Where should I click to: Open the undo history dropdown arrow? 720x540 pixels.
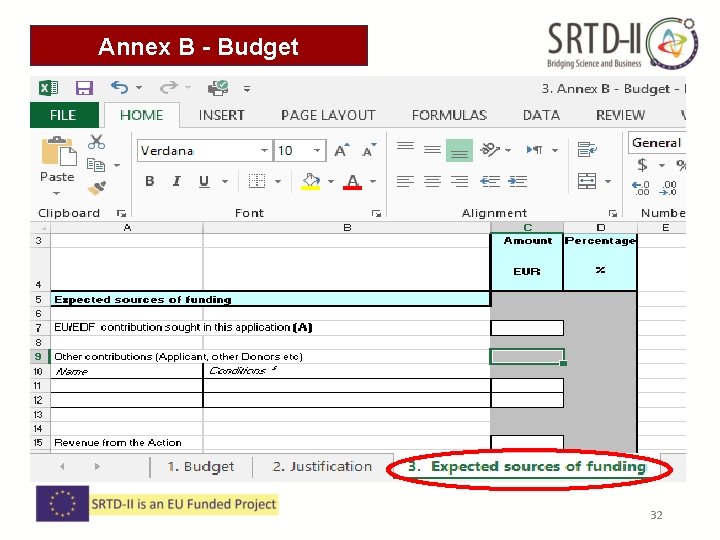coord(139,88)
